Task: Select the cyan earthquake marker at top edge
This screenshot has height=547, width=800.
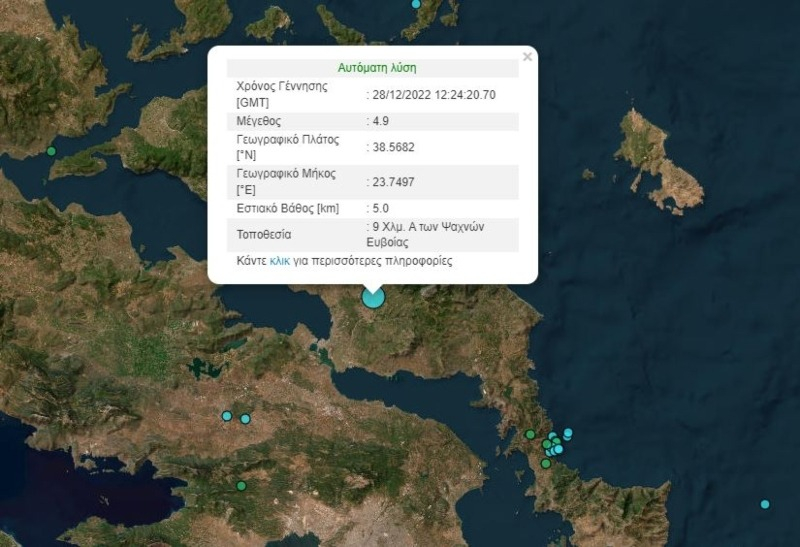Action: [416, 4]
